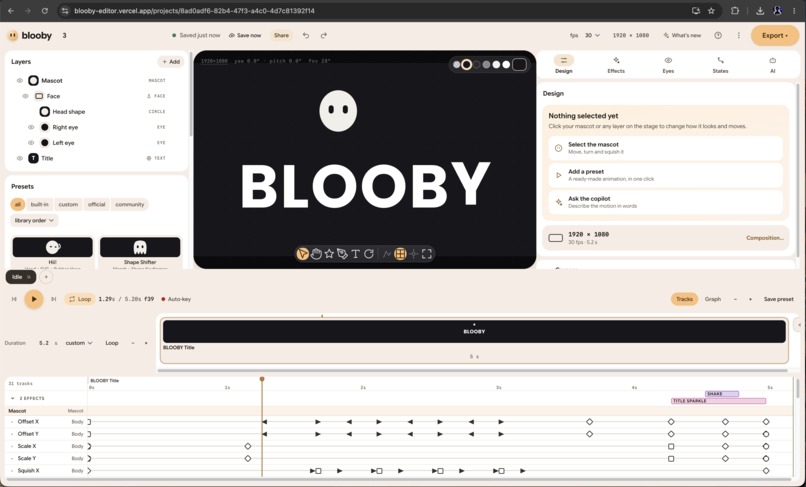Image resolution: width=806 pixels, height=487 pixels.
Task: Click the Select the mascot smiley icon
Action: pyautogui.click(x=559, y=148)
